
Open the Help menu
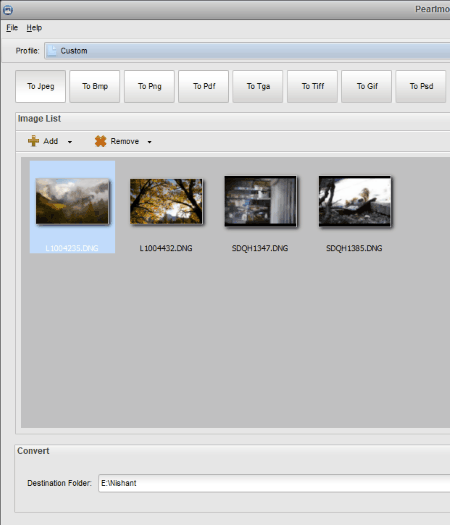click(34, 28)
